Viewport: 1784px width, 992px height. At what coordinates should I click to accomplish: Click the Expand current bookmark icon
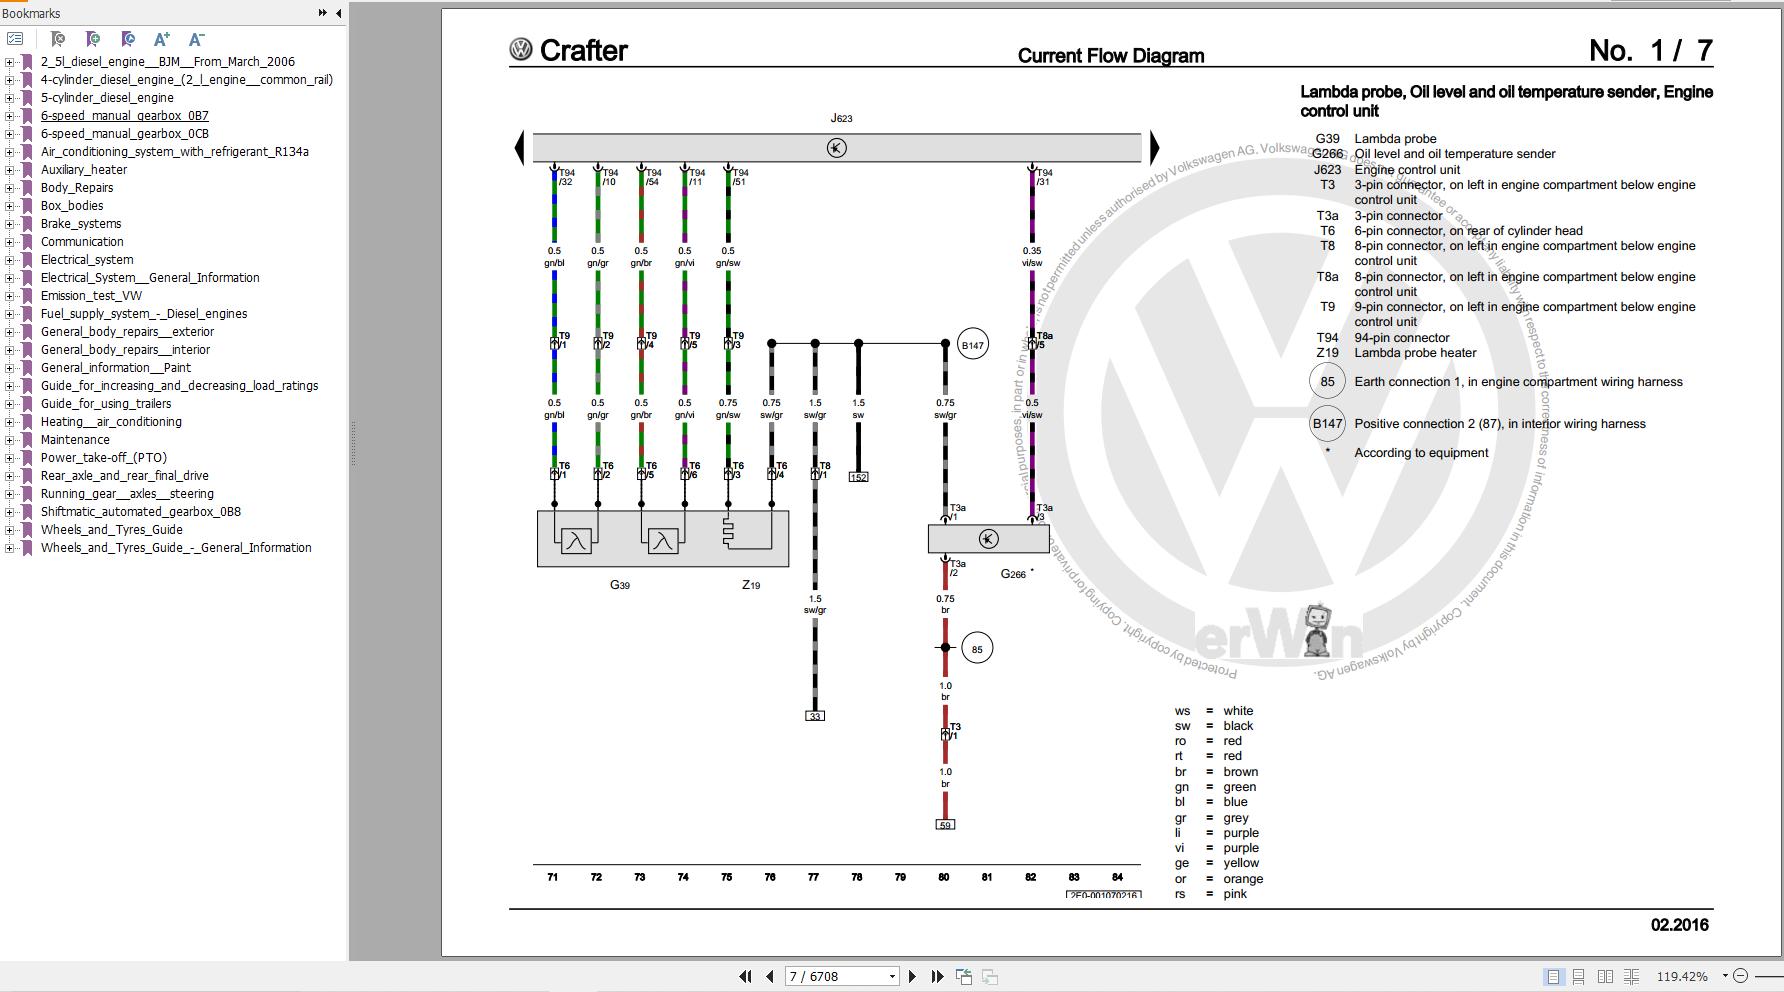(x=128, y=38)
